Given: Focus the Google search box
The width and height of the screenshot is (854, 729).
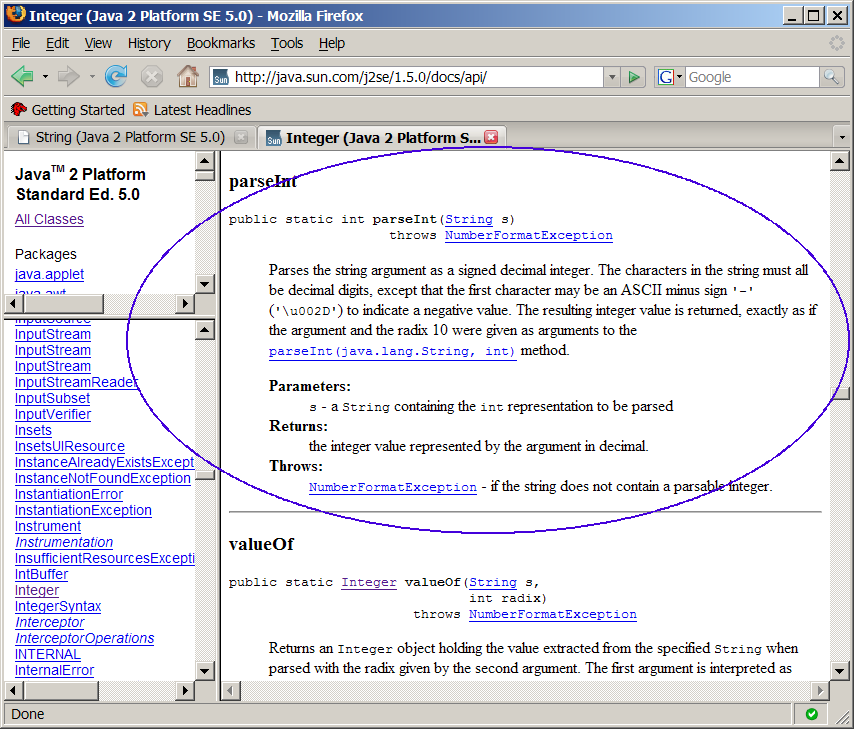Looking at the screenshot, I should pyautogui.click(x=752, y=77).
